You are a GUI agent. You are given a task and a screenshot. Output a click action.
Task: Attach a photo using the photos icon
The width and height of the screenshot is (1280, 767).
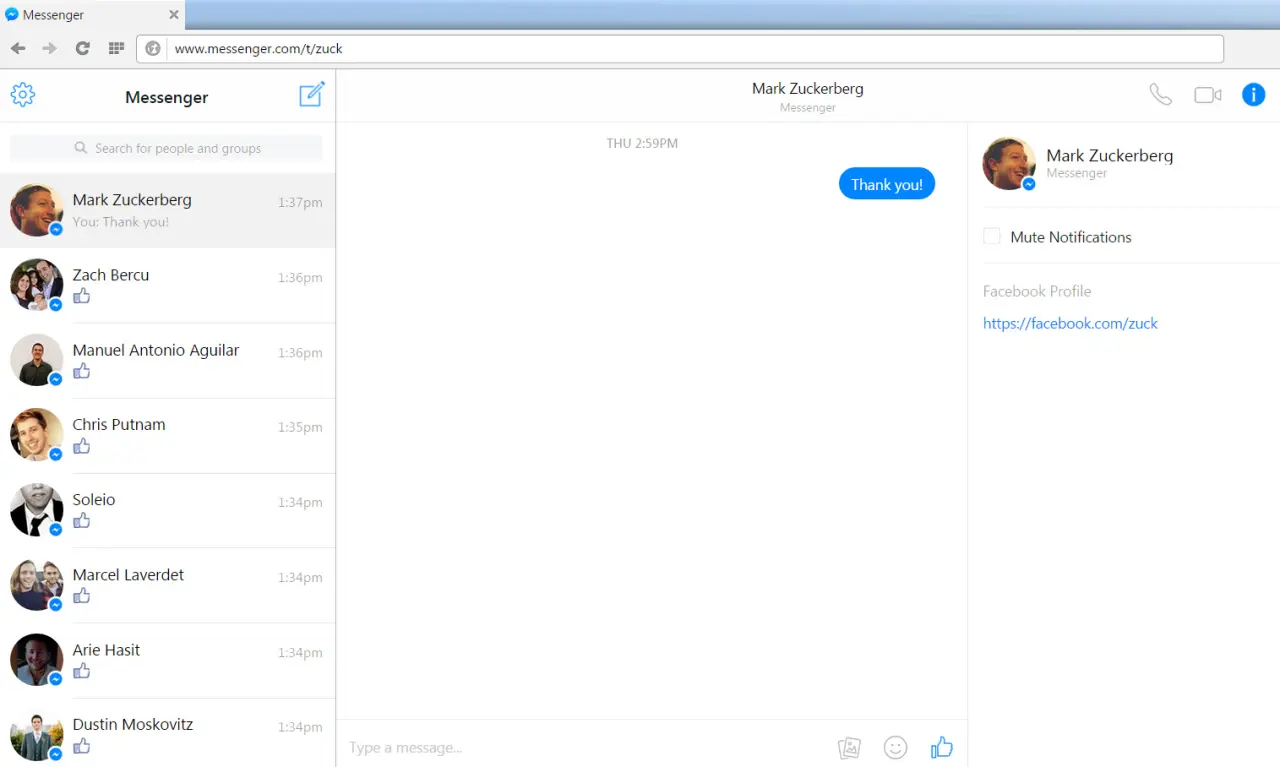(849, 747)
